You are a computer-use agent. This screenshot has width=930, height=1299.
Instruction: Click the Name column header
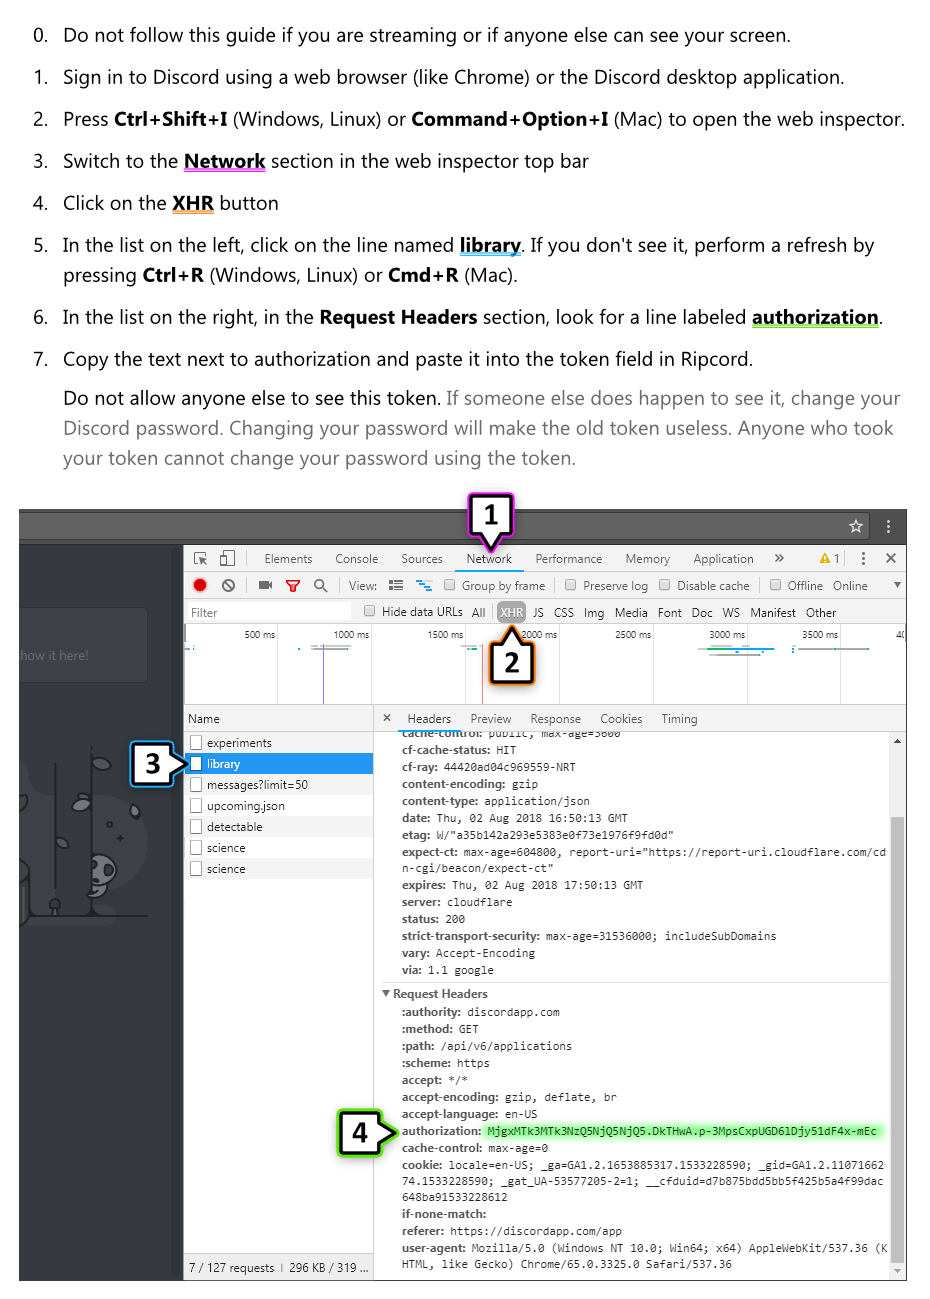279,719
